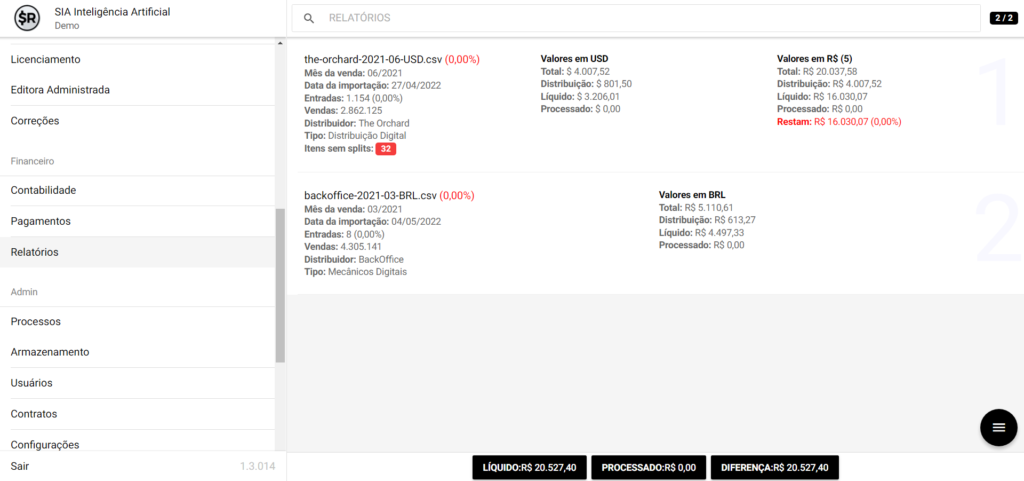Screen dimensions: 1024x481
Task: Type in the Relatórios search field
Action: tap(640, 18)
